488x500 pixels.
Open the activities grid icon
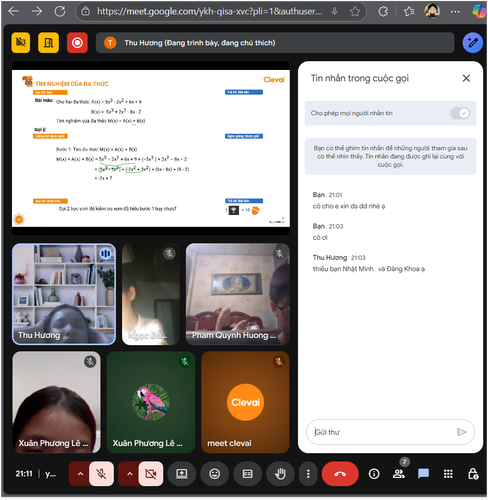448,474
